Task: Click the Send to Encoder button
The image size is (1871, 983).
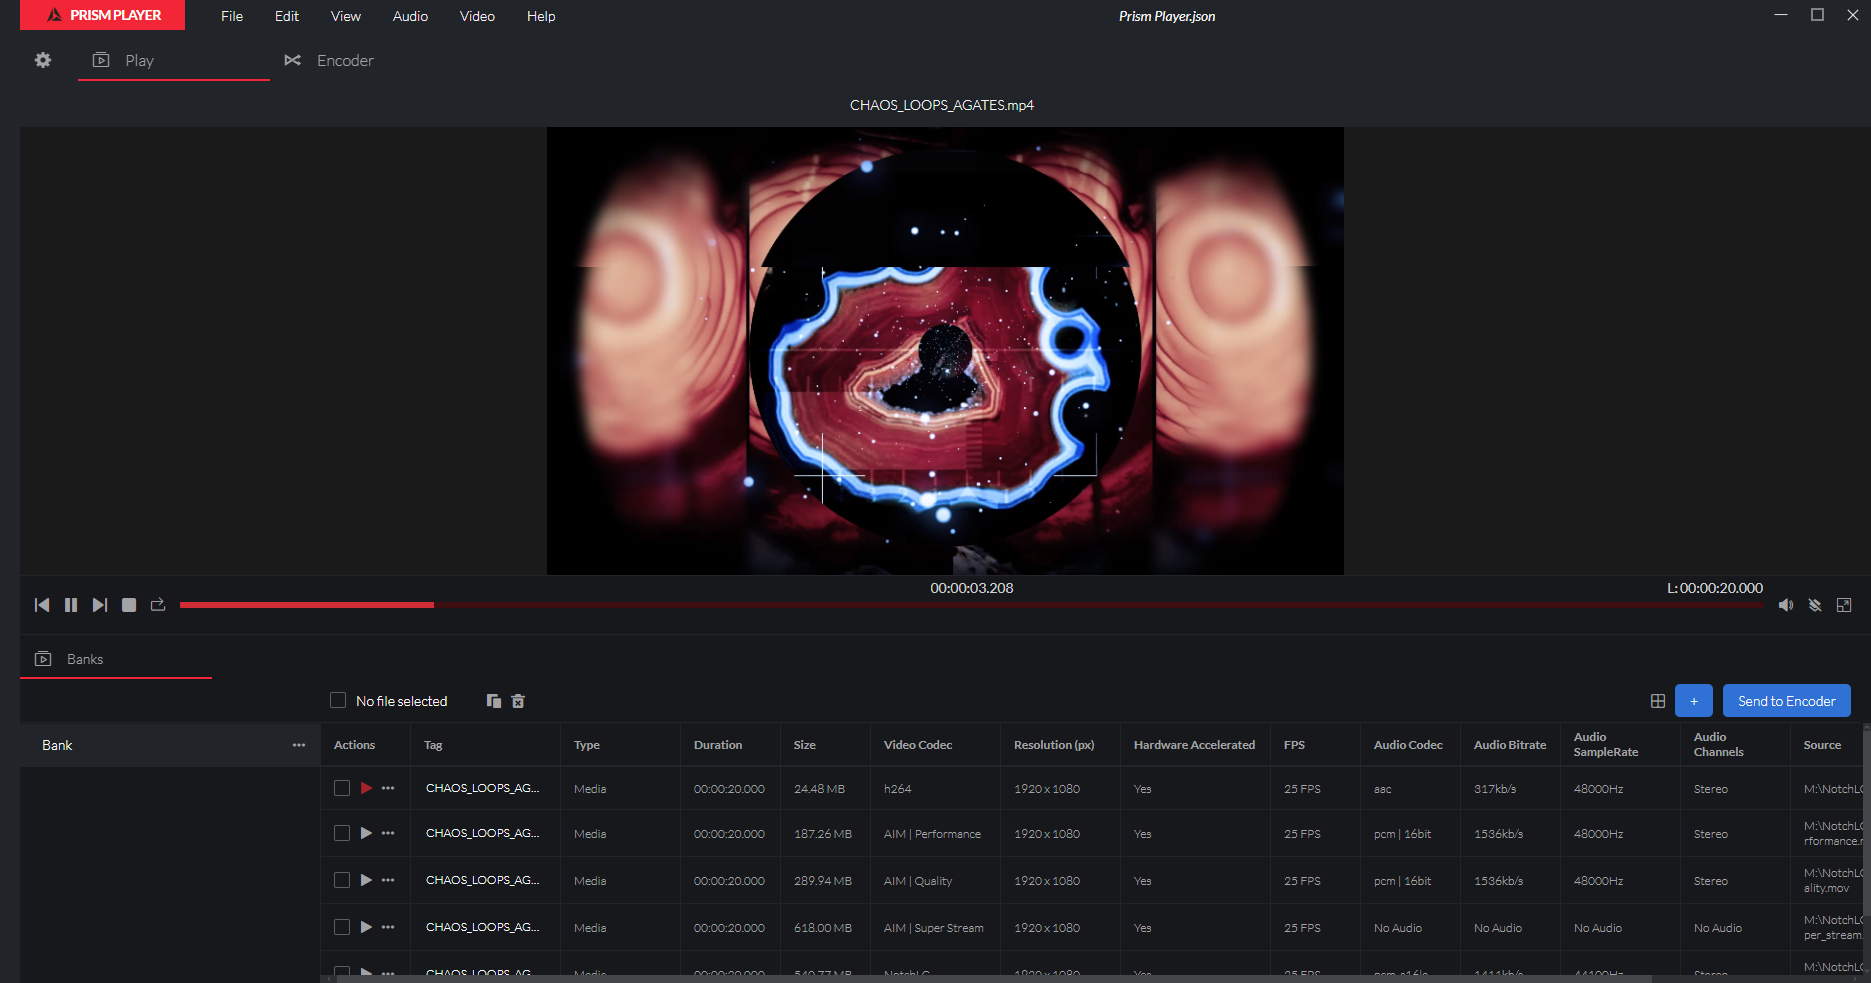Action: click(x=1786, y=701)
